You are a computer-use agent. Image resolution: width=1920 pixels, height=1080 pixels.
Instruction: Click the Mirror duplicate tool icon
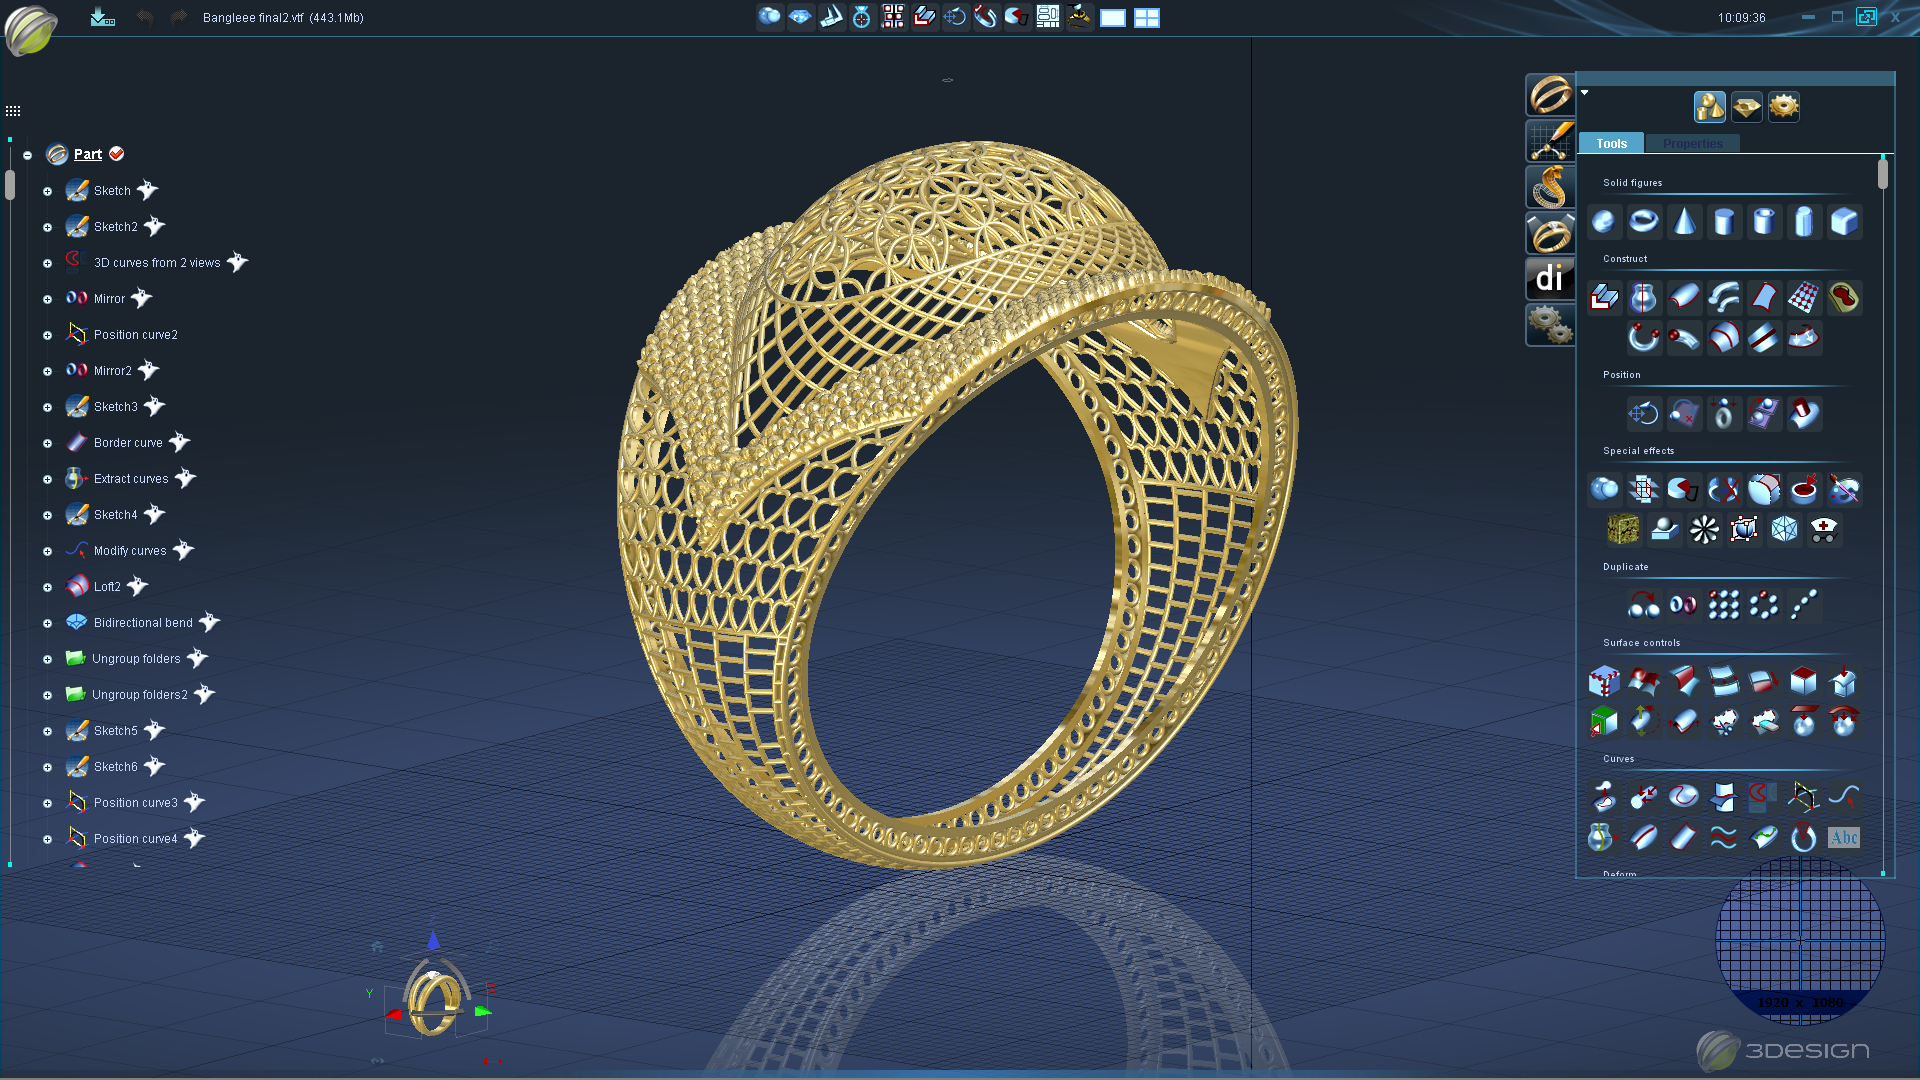pos(1684,605)
